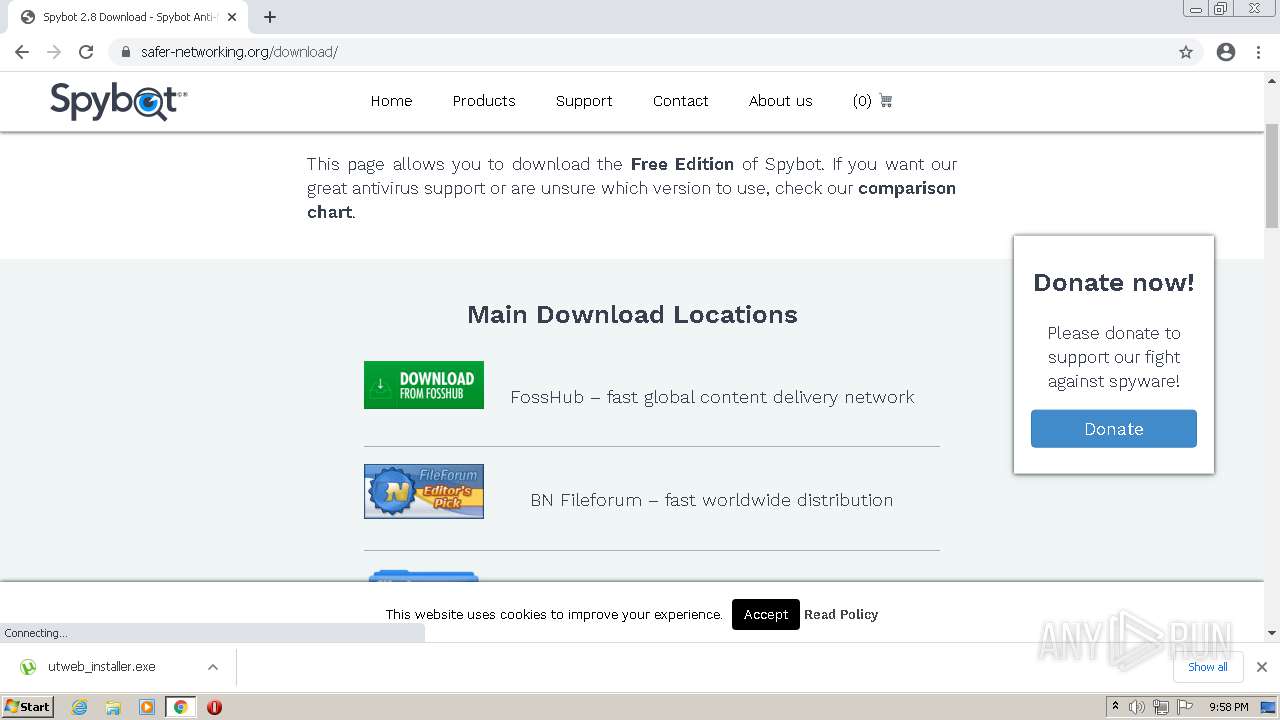The height and width of the screenshot is (720, 1280).
Task: Open the shopping cart icon
Action: pos(885,101)
